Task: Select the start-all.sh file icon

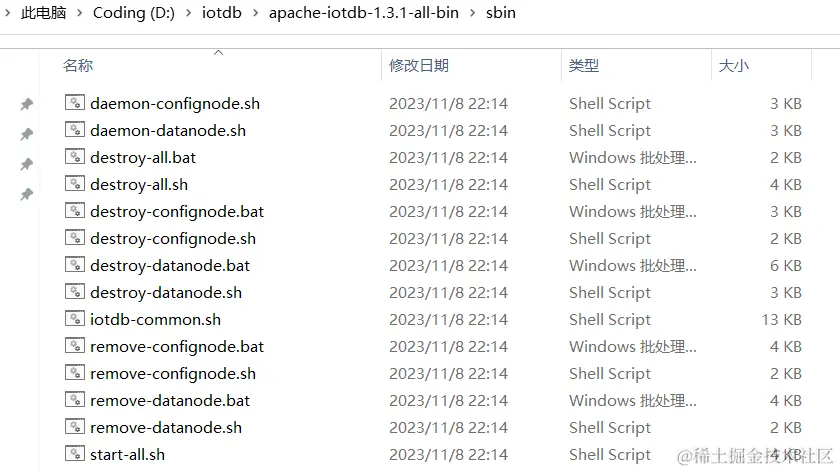Action: pyautogui.click(x=75, y=453)
